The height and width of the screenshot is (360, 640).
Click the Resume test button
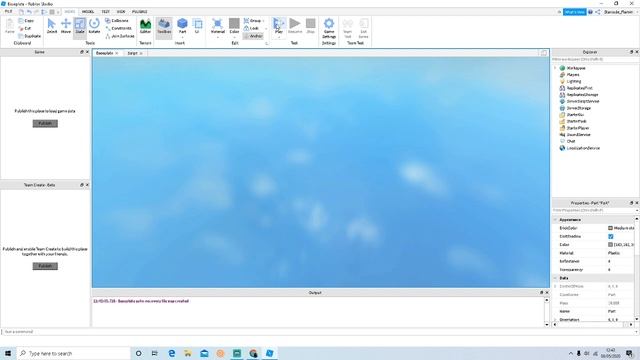(295, 26)
